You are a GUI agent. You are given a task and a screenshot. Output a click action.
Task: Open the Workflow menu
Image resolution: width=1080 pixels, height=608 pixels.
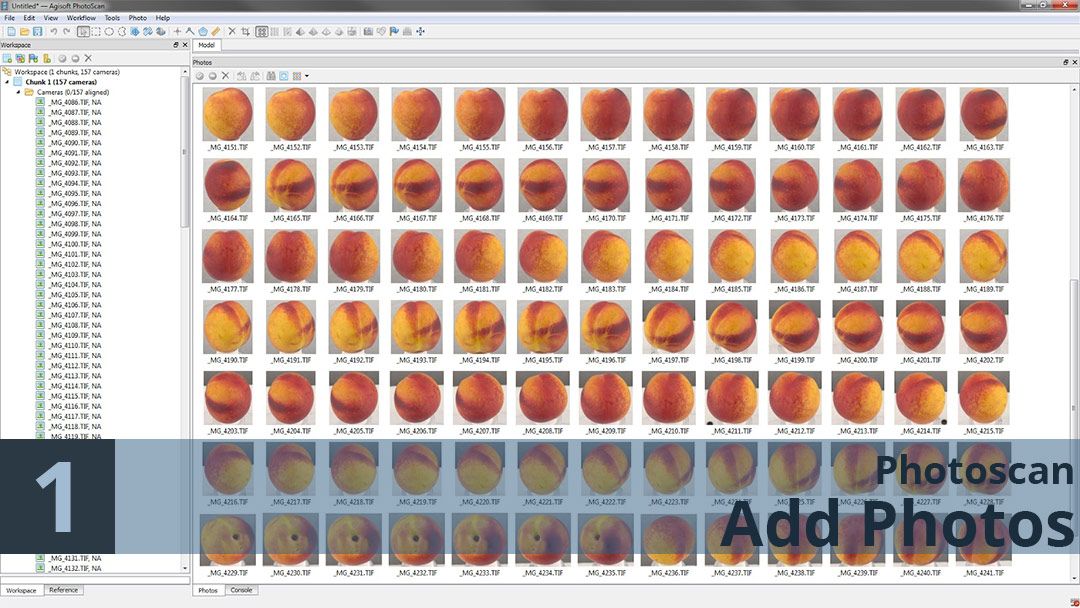click(x=81, y=18)
